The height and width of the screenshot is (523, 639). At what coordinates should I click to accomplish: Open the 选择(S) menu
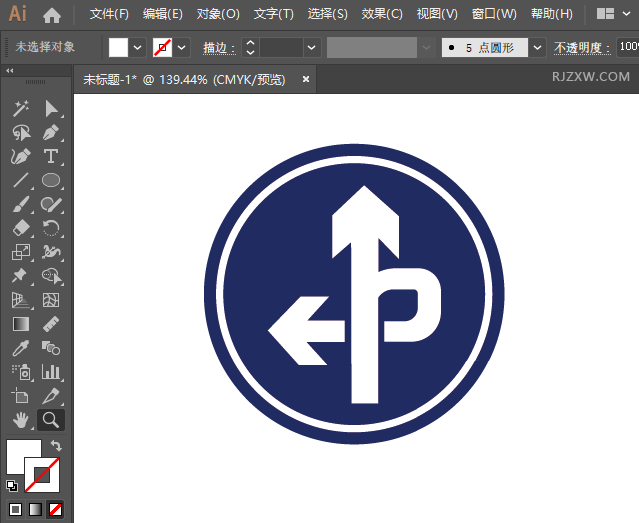328,14
